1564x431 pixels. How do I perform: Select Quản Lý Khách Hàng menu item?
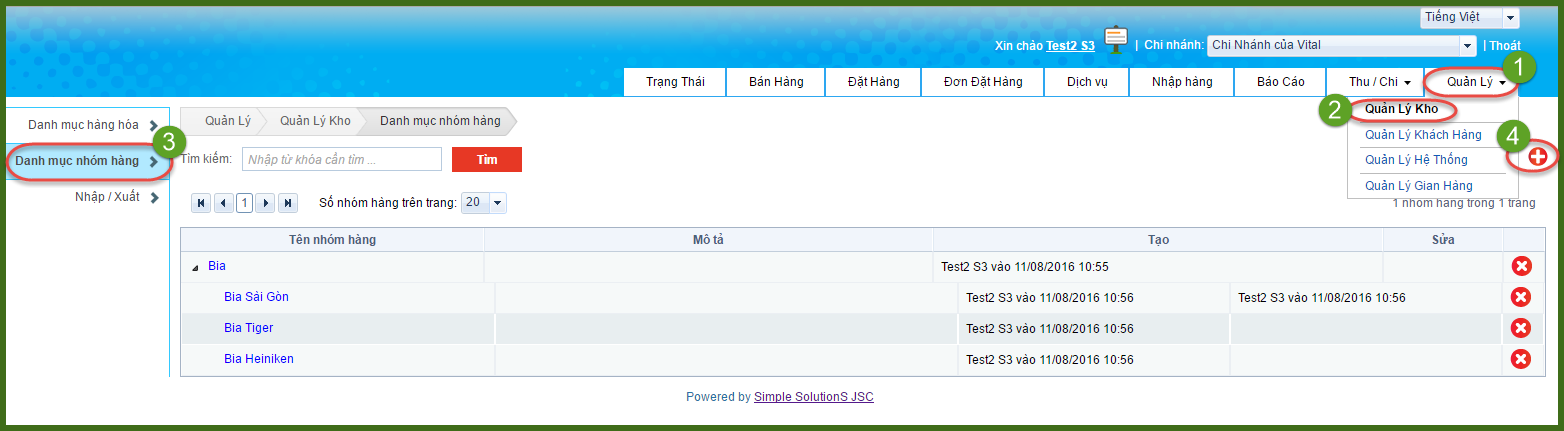pyautogui.click(x=1423, y=135)
